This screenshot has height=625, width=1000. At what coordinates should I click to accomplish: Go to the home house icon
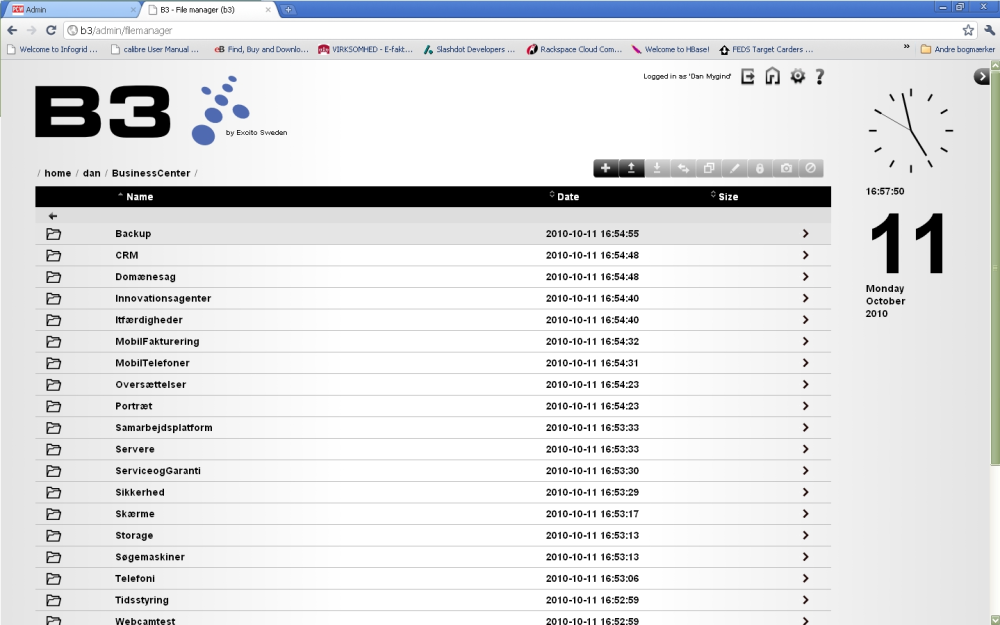click(x=772, y=77)
